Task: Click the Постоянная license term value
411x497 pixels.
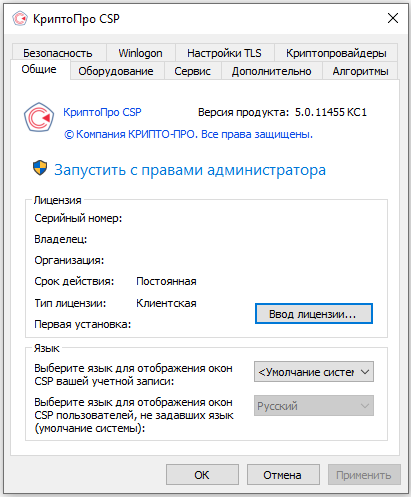Action: (166, 281)
